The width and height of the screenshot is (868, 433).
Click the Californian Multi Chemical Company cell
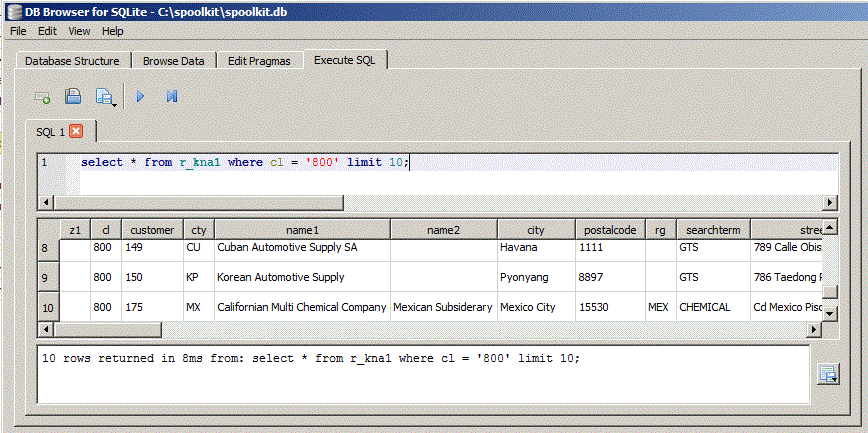coord(302,307)
